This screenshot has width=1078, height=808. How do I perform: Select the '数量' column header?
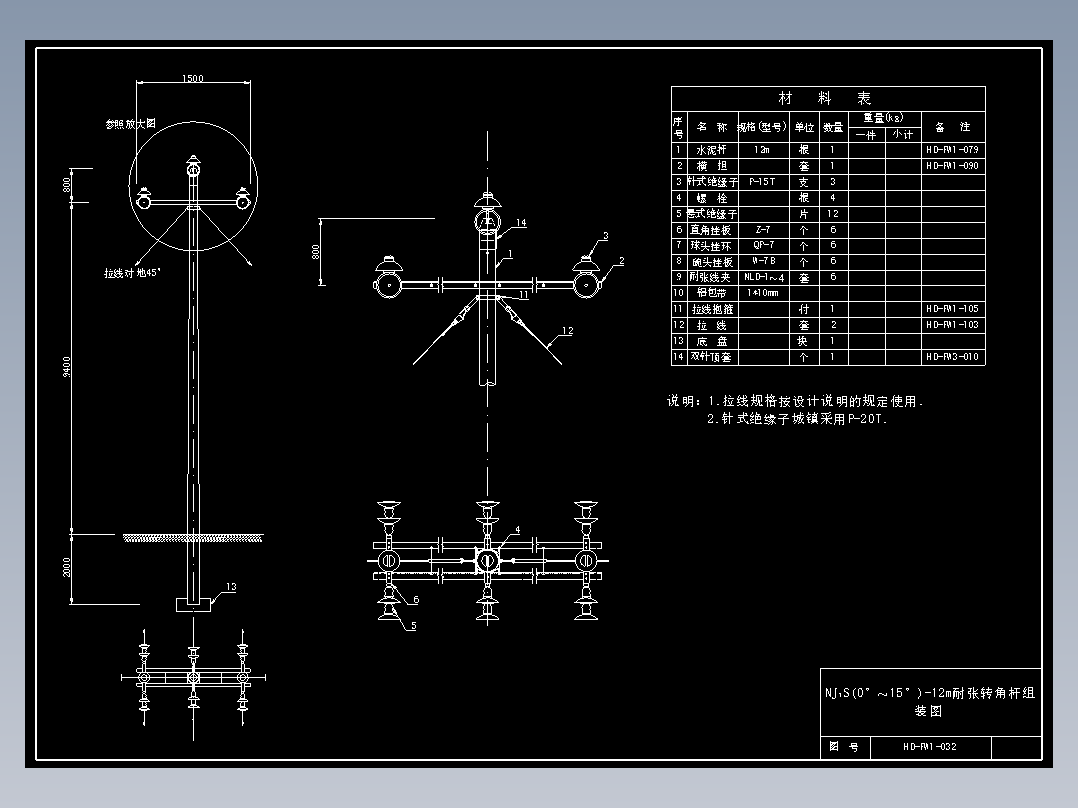pyautogui.click(x=833, y=127)
